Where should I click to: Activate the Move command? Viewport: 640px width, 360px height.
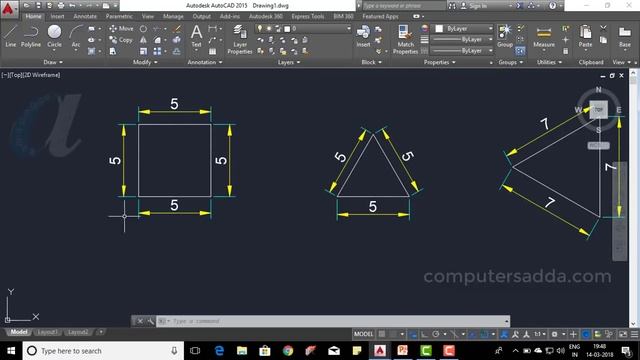pos(121,29)
